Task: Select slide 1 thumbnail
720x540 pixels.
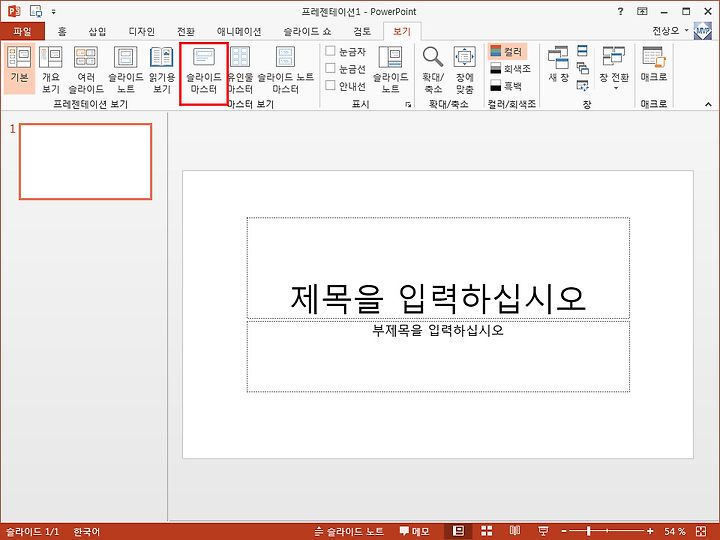Action: tap(85, 162)
